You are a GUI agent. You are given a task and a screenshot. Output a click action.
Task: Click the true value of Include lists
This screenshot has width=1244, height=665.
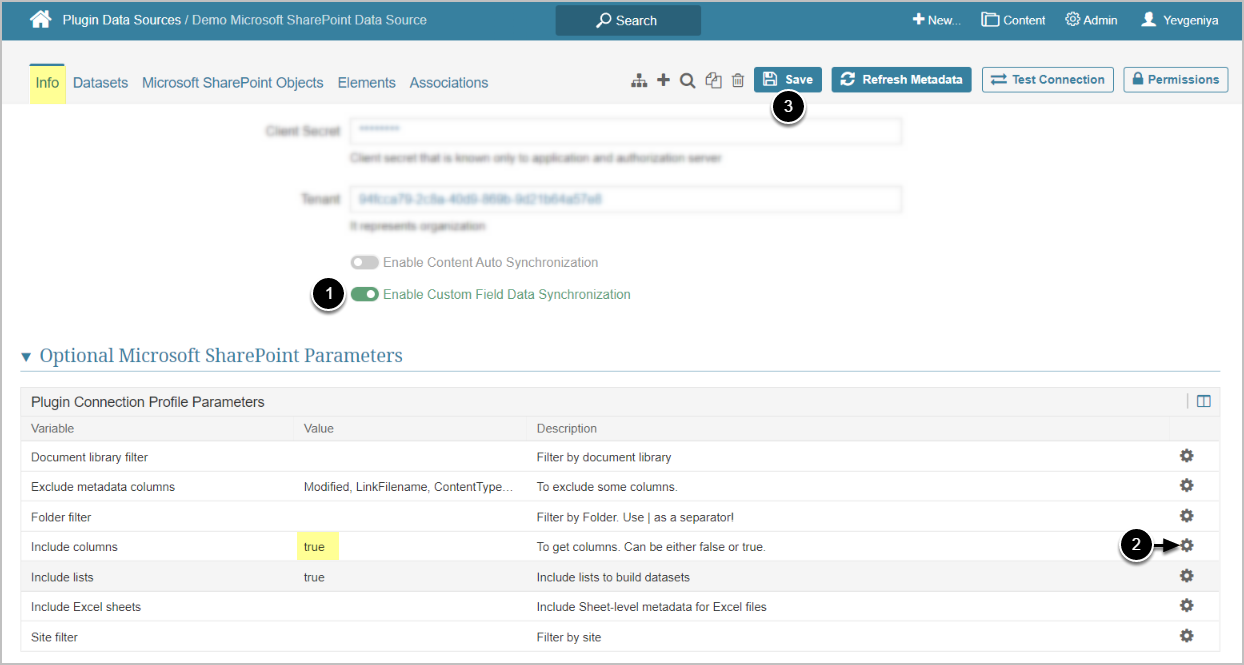314,577
